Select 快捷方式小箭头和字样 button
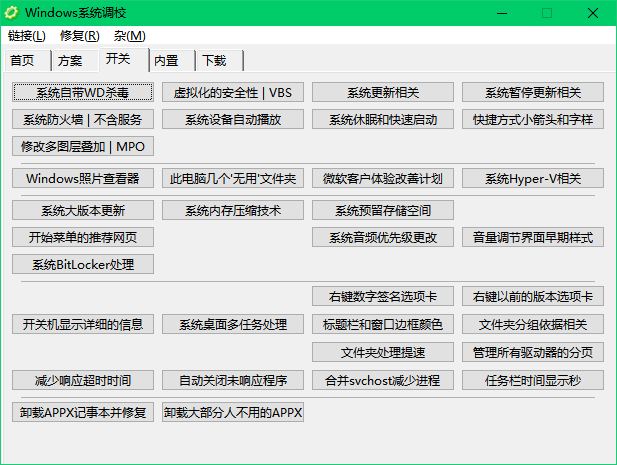This screenshot has height=465, width=617. tap(533, 119)
